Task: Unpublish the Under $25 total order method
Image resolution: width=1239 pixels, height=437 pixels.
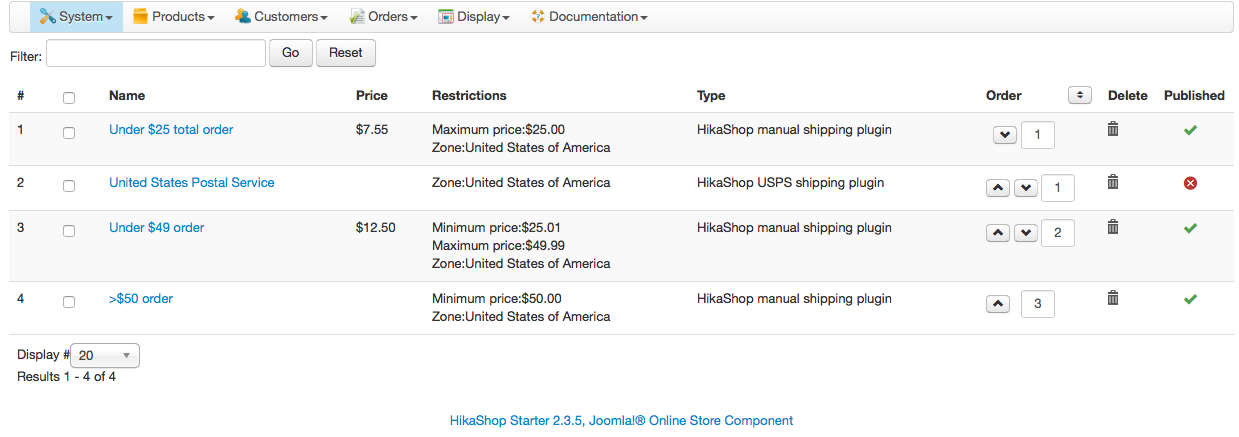Action: [1190, 130]
